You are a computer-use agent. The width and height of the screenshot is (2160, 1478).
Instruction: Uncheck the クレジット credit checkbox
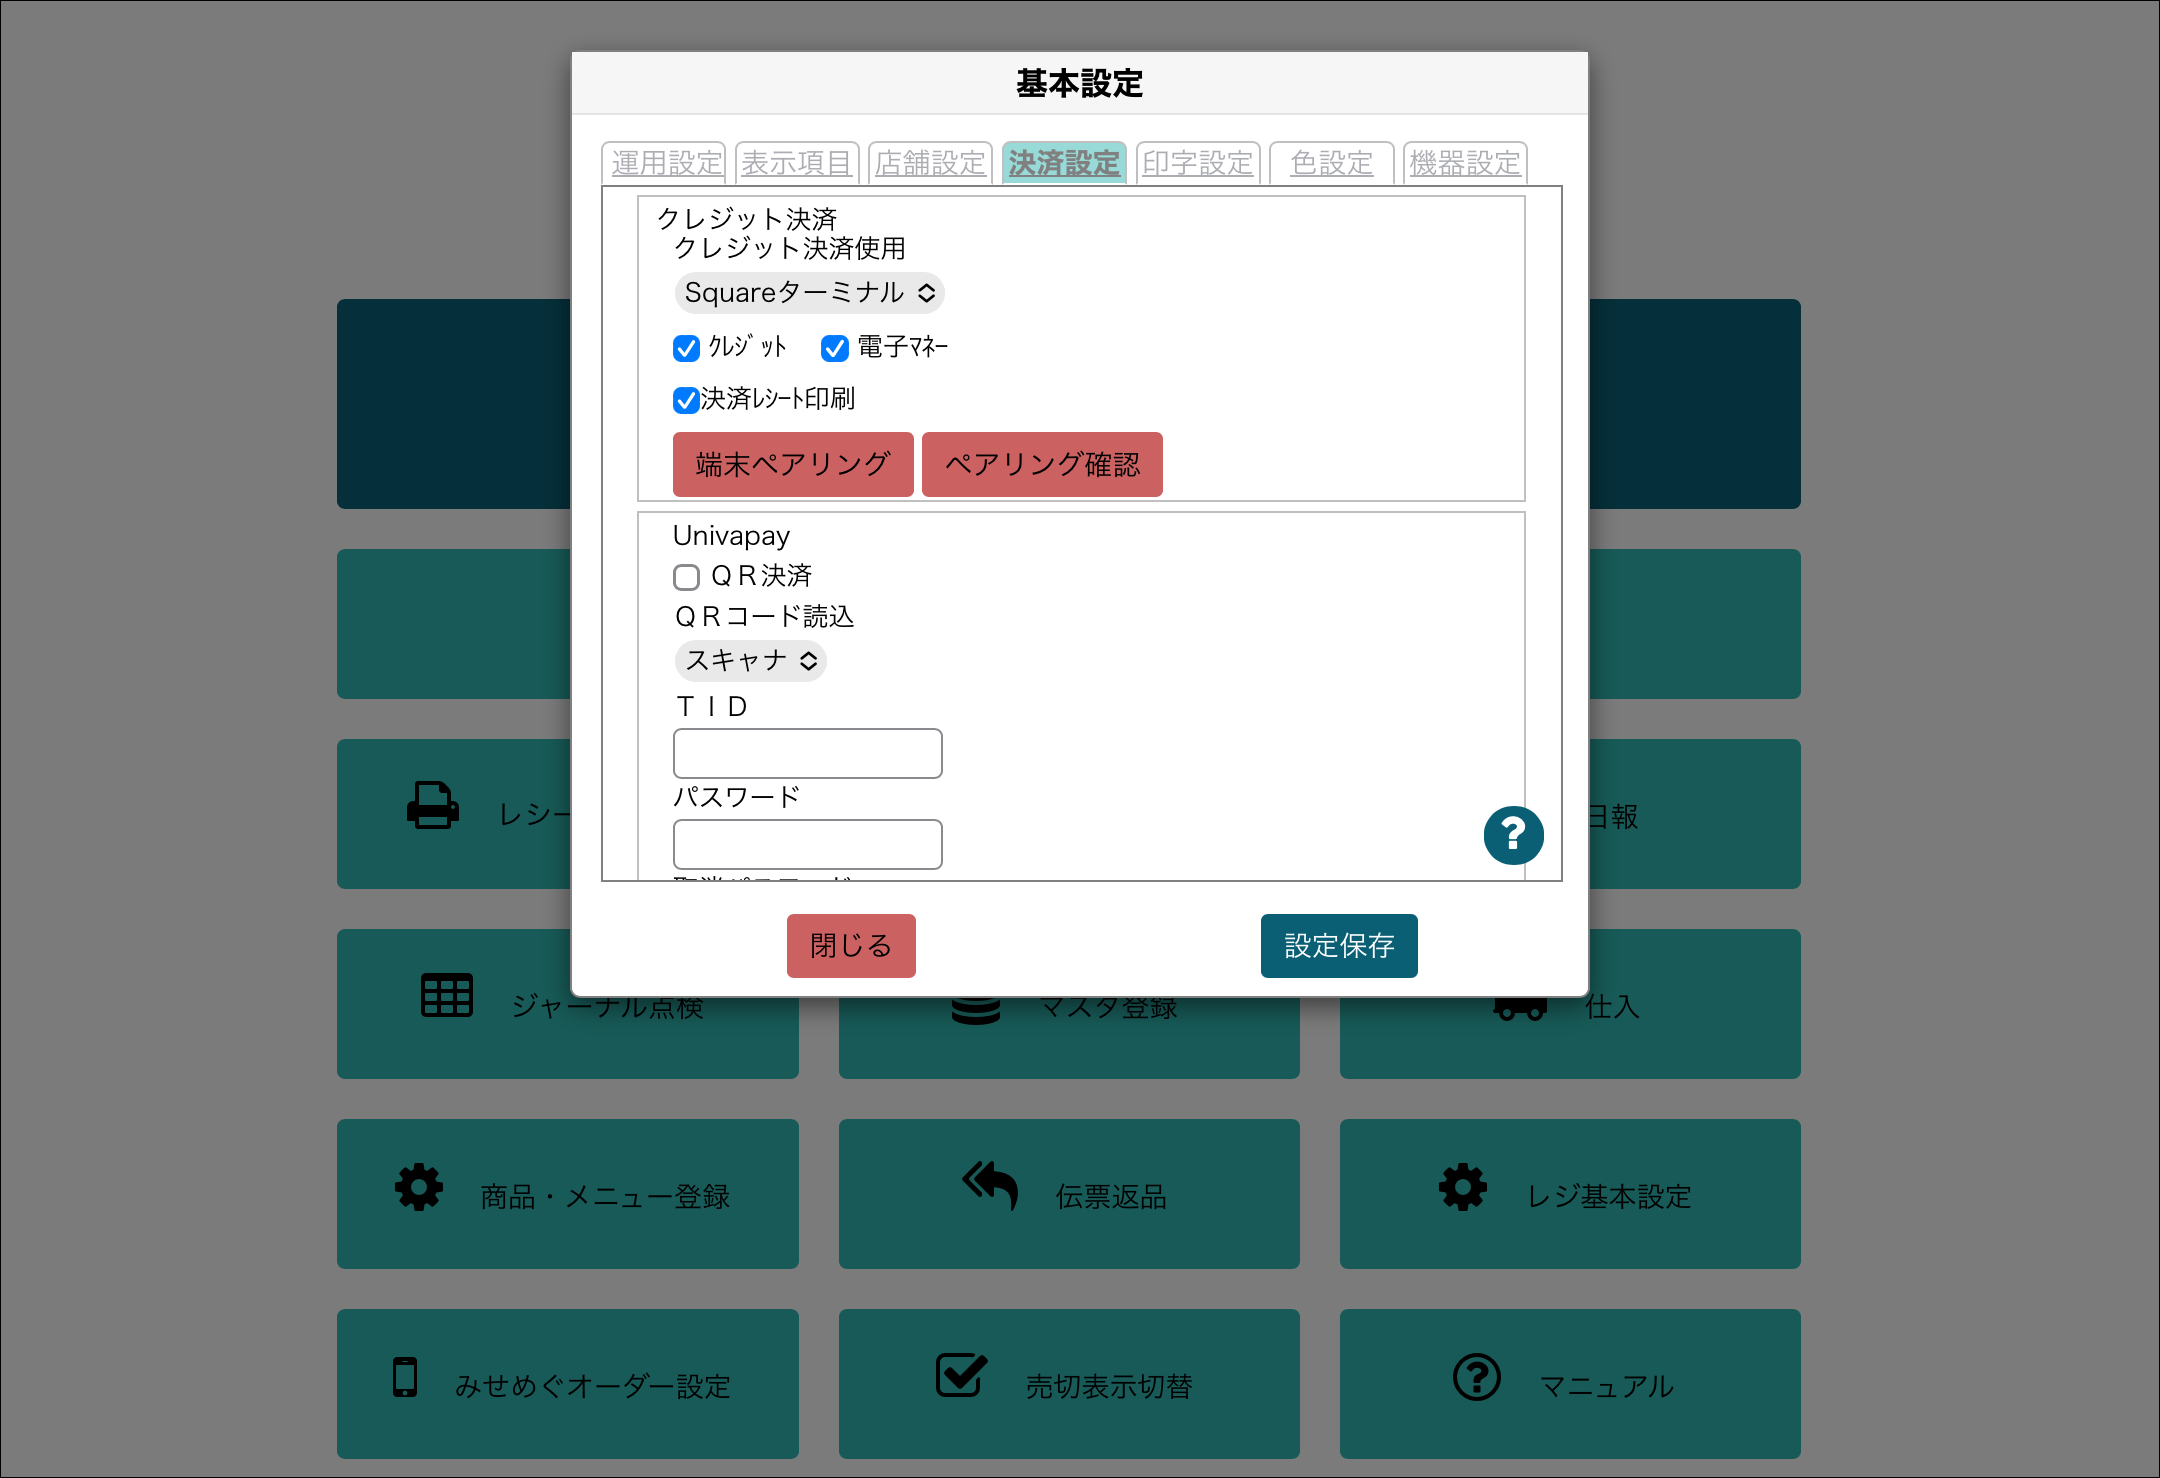tap(686, 348)
